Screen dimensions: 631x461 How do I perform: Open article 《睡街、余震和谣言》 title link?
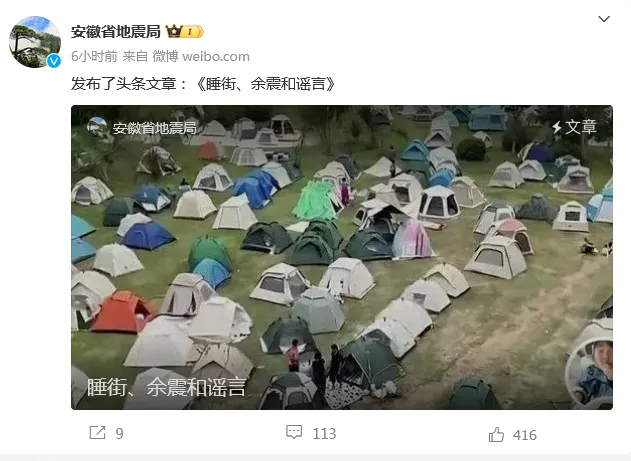(265, 84)
